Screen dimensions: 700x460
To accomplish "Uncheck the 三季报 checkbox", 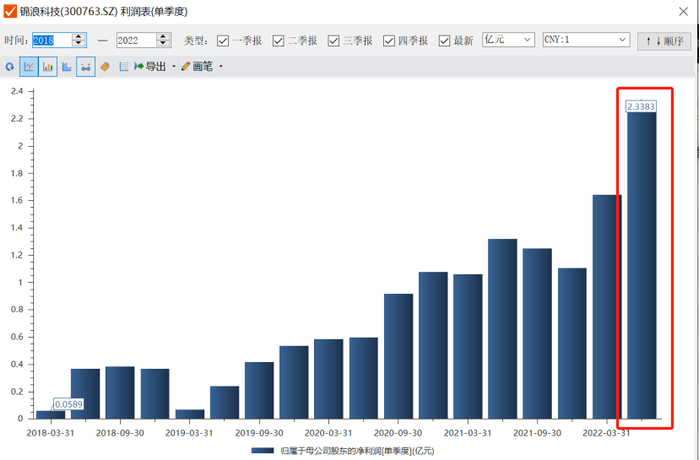I will [333, 41].
